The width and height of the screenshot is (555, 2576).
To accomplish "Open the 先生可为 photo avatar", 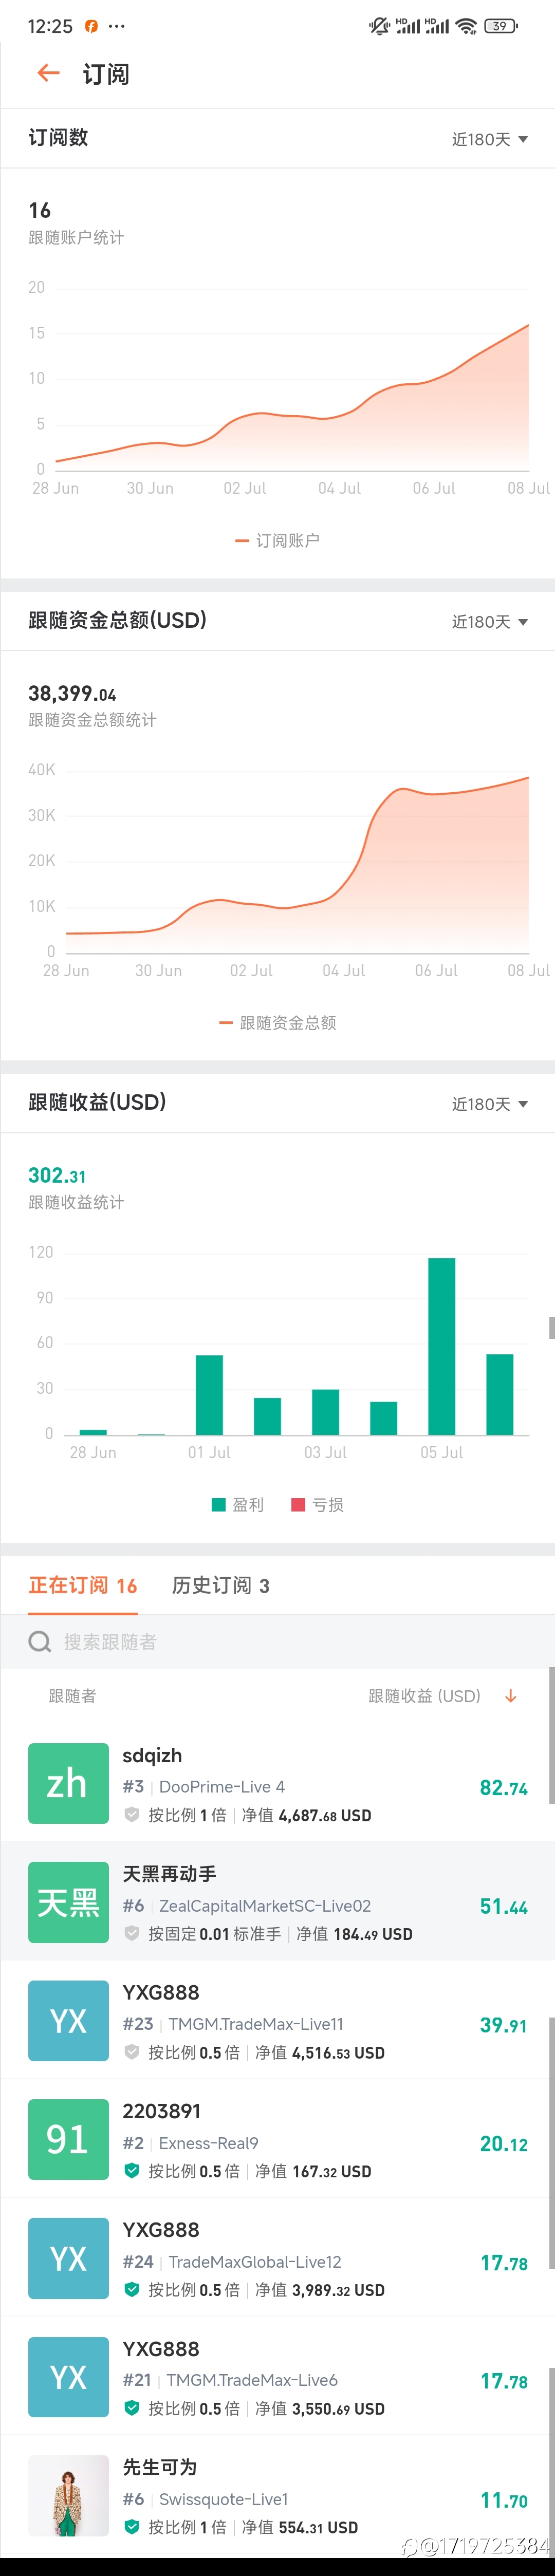I will [68, 2495].
